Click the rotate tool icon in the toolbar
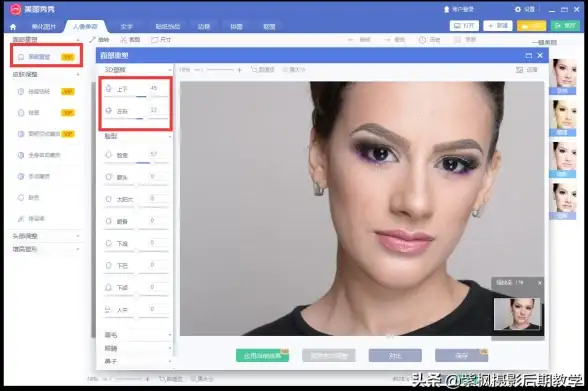This screenshot has height=391, width=588. [93, 39]
